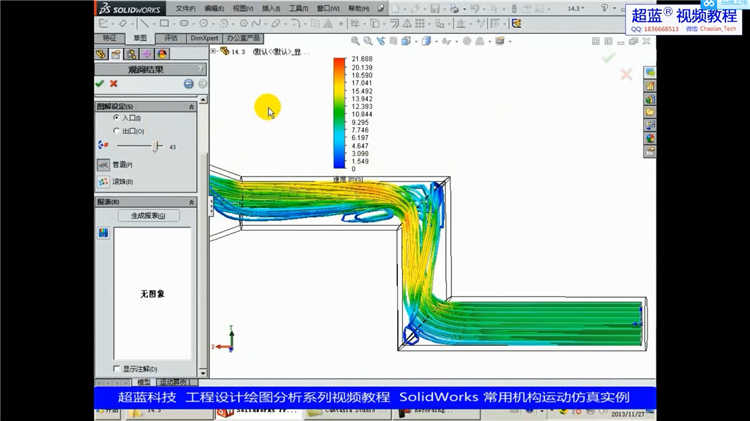
Task: Open the Display Style dropdown arrow
Action: pyautogui.click(x=436, y=42)
